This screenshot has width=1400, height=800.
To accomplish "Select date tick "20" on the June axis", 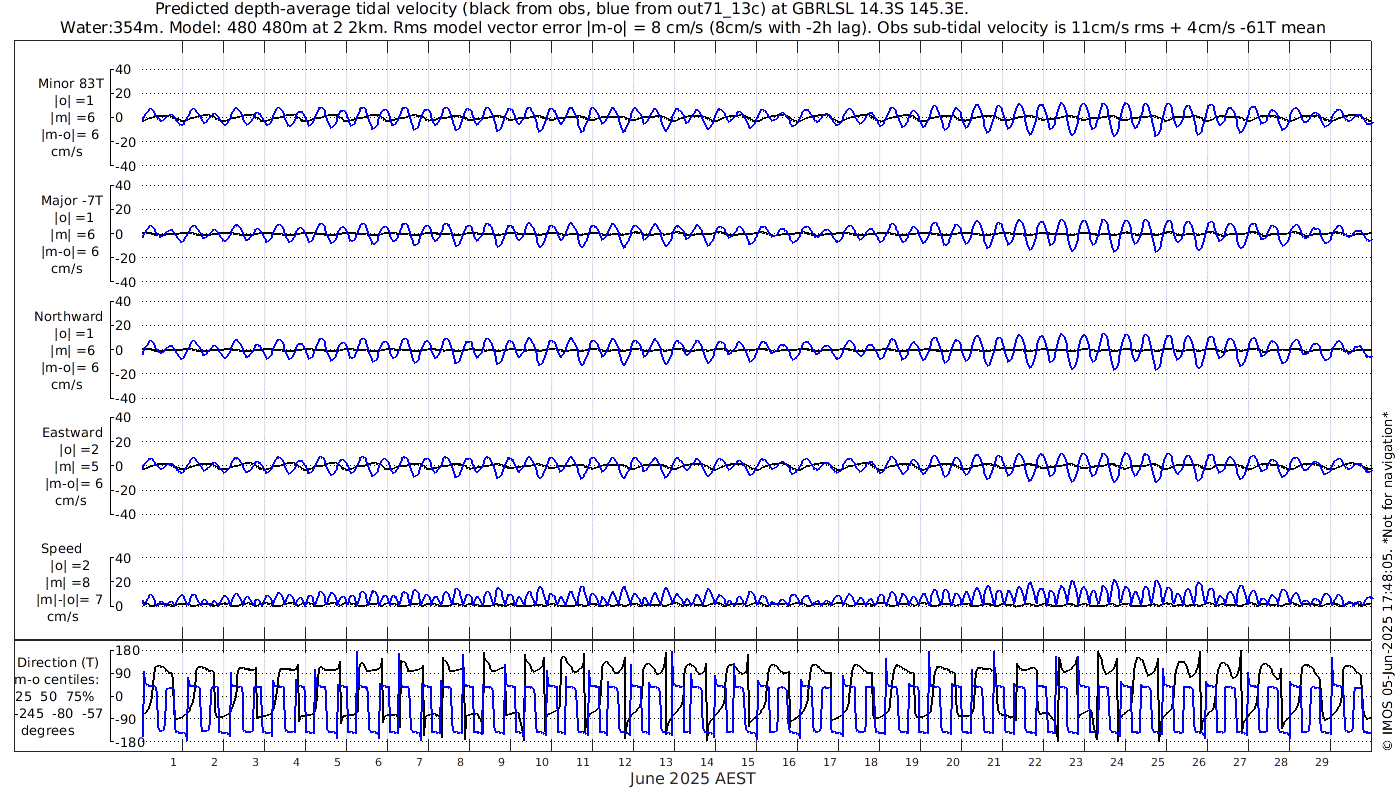I will click(x=953, y=762).
